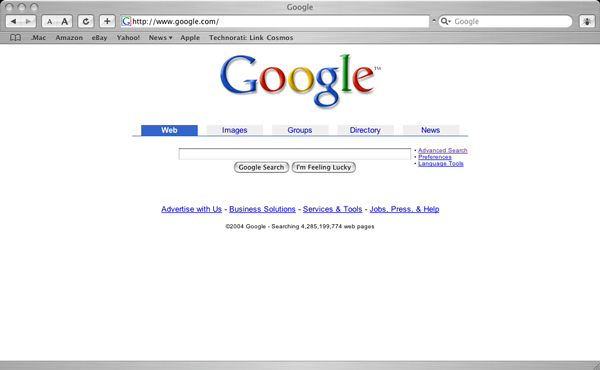Click the Google favicon in address bar
The width and height of the screenshot is (600, 370).
(x=126, y=21)
